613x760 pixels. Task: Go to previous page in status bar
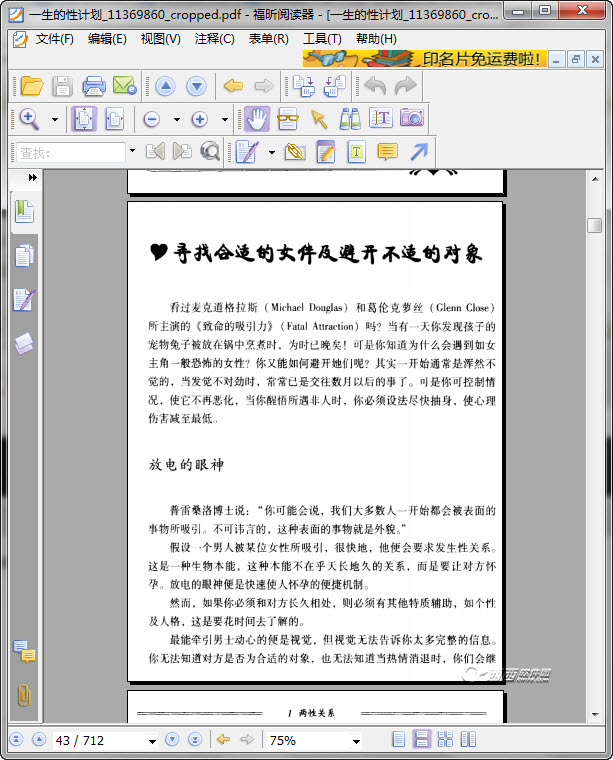pyautogui.click(x=39, y=740)
